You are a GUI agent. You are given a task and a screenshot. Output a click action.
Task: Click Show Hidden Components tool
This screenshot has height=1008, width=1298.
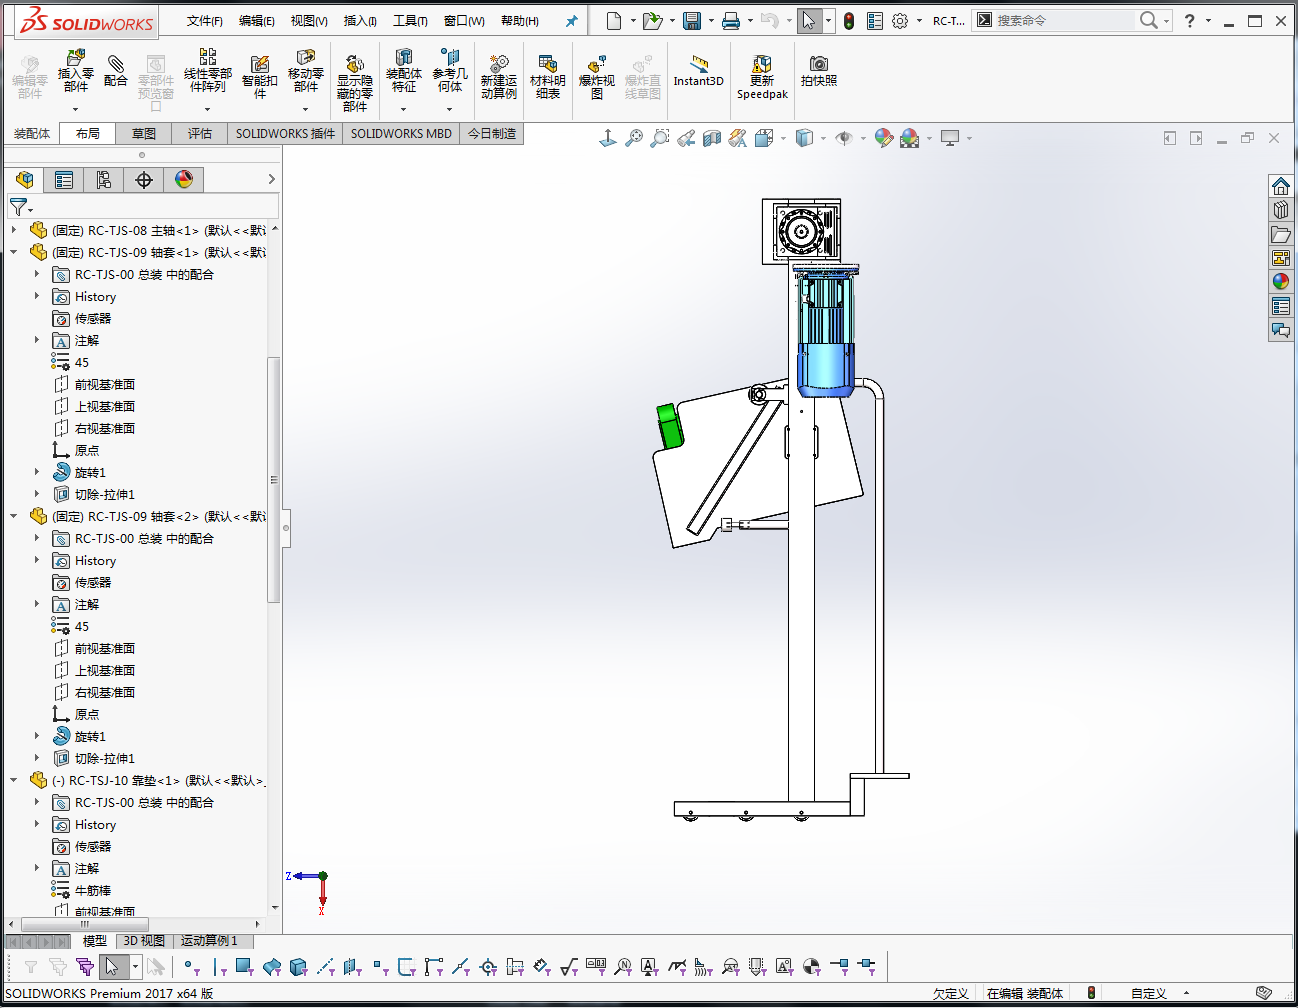[354, 84]
